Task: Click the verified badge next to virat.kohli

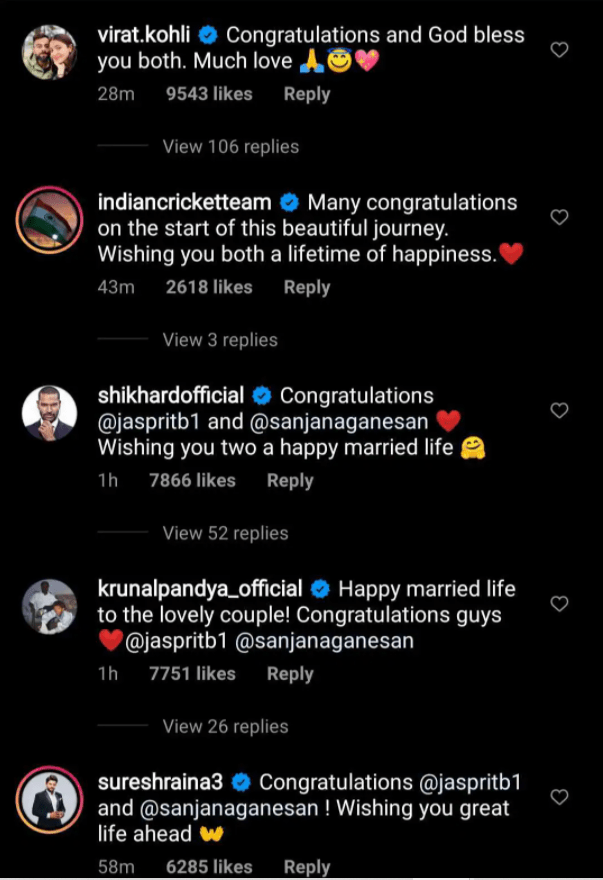Action: tap(208, 34)
